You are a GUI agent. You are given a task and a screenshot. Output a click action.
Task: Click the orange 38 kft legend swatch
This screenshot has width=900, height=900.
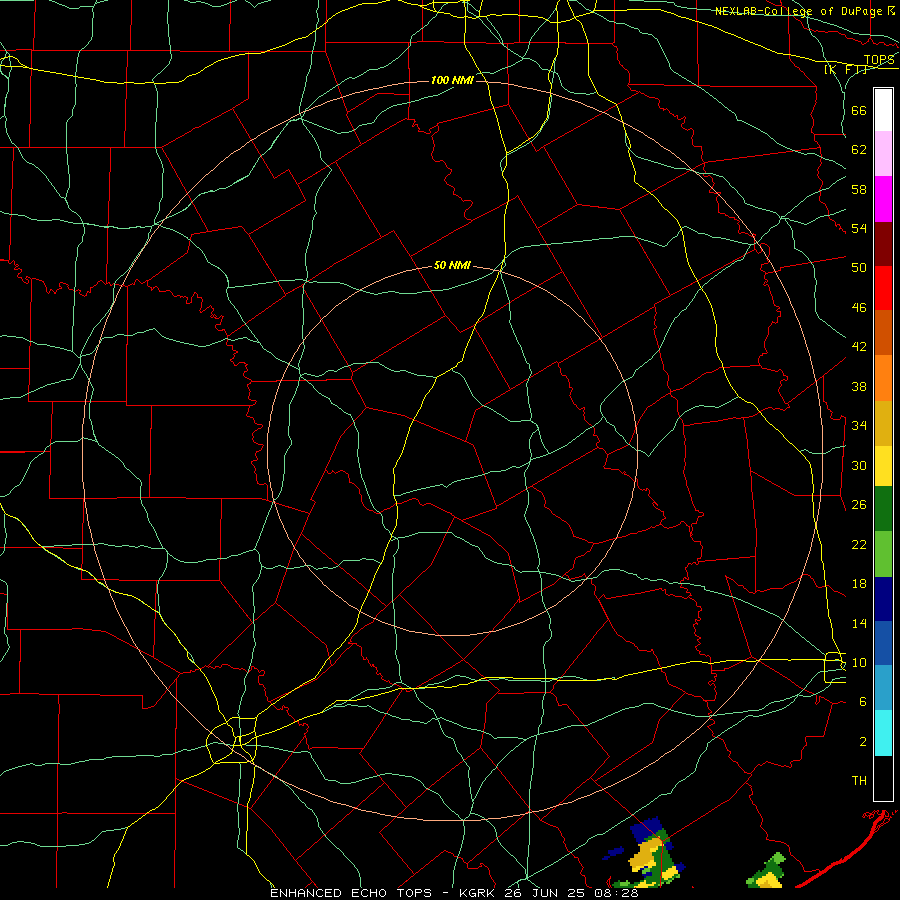point(883,378)
